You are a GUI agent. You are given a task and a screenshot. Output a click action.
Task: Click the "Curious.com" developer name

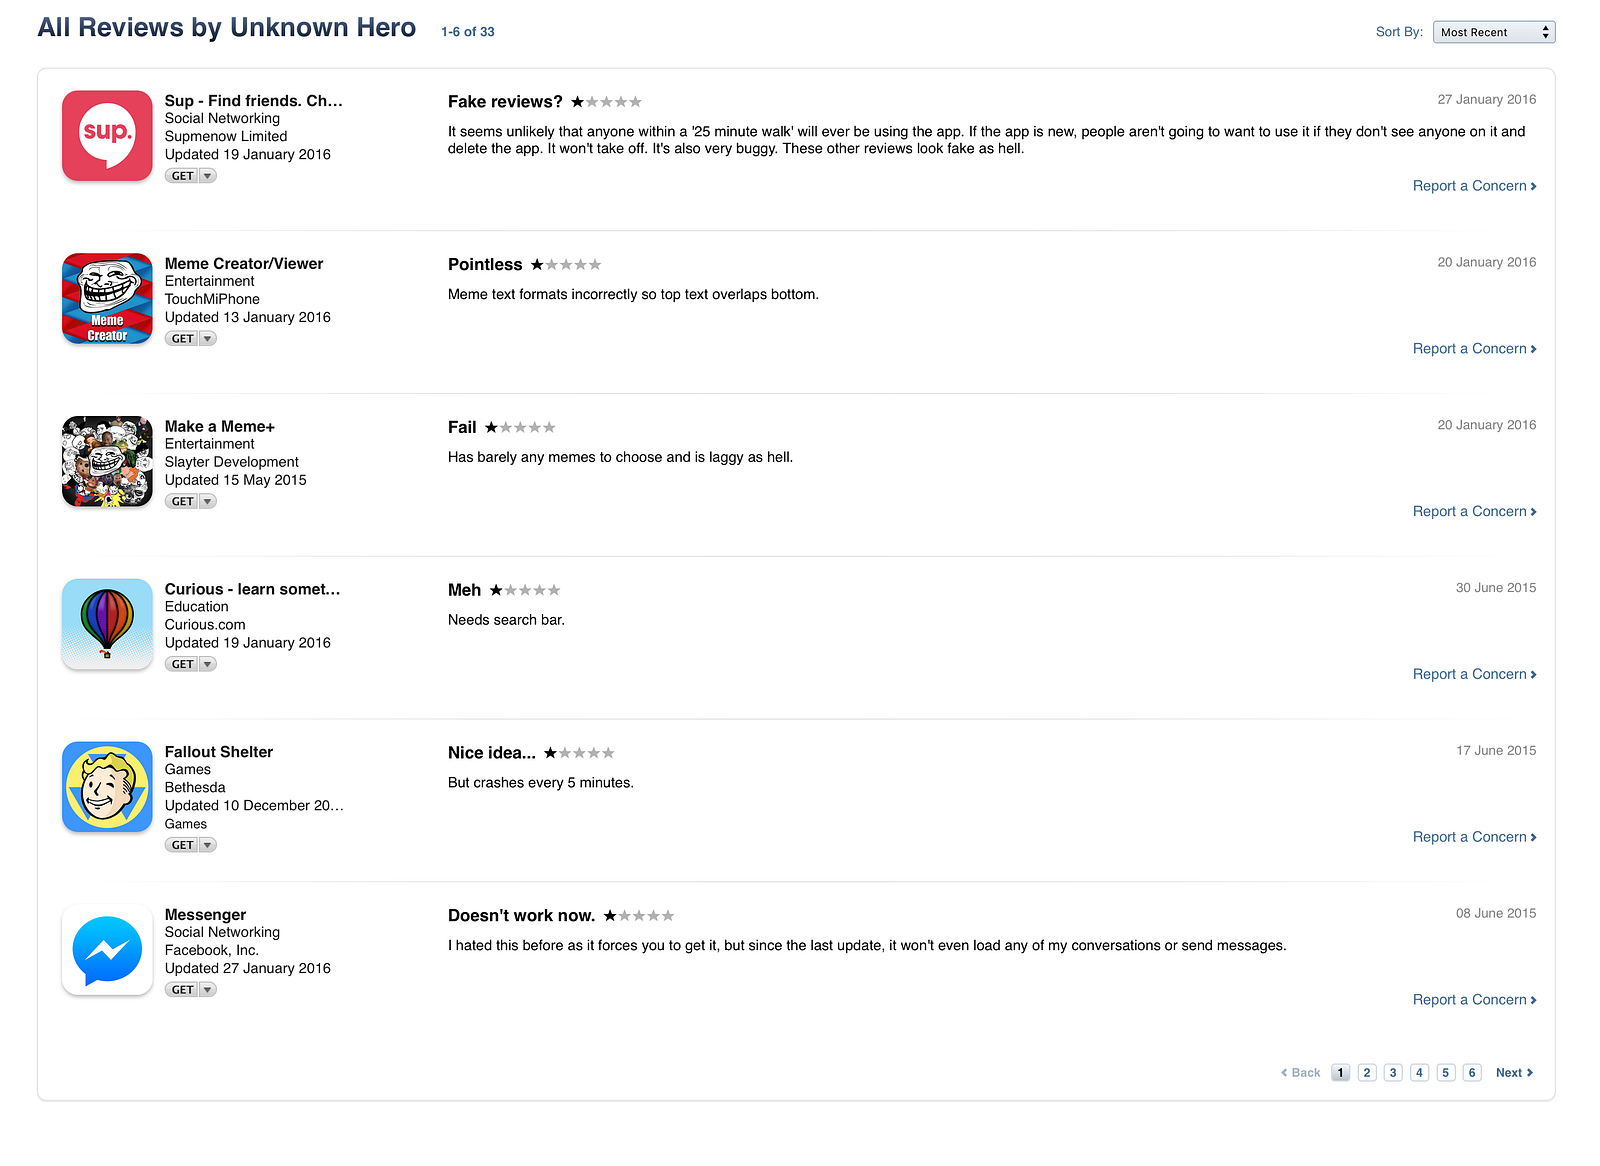point(205,625)
